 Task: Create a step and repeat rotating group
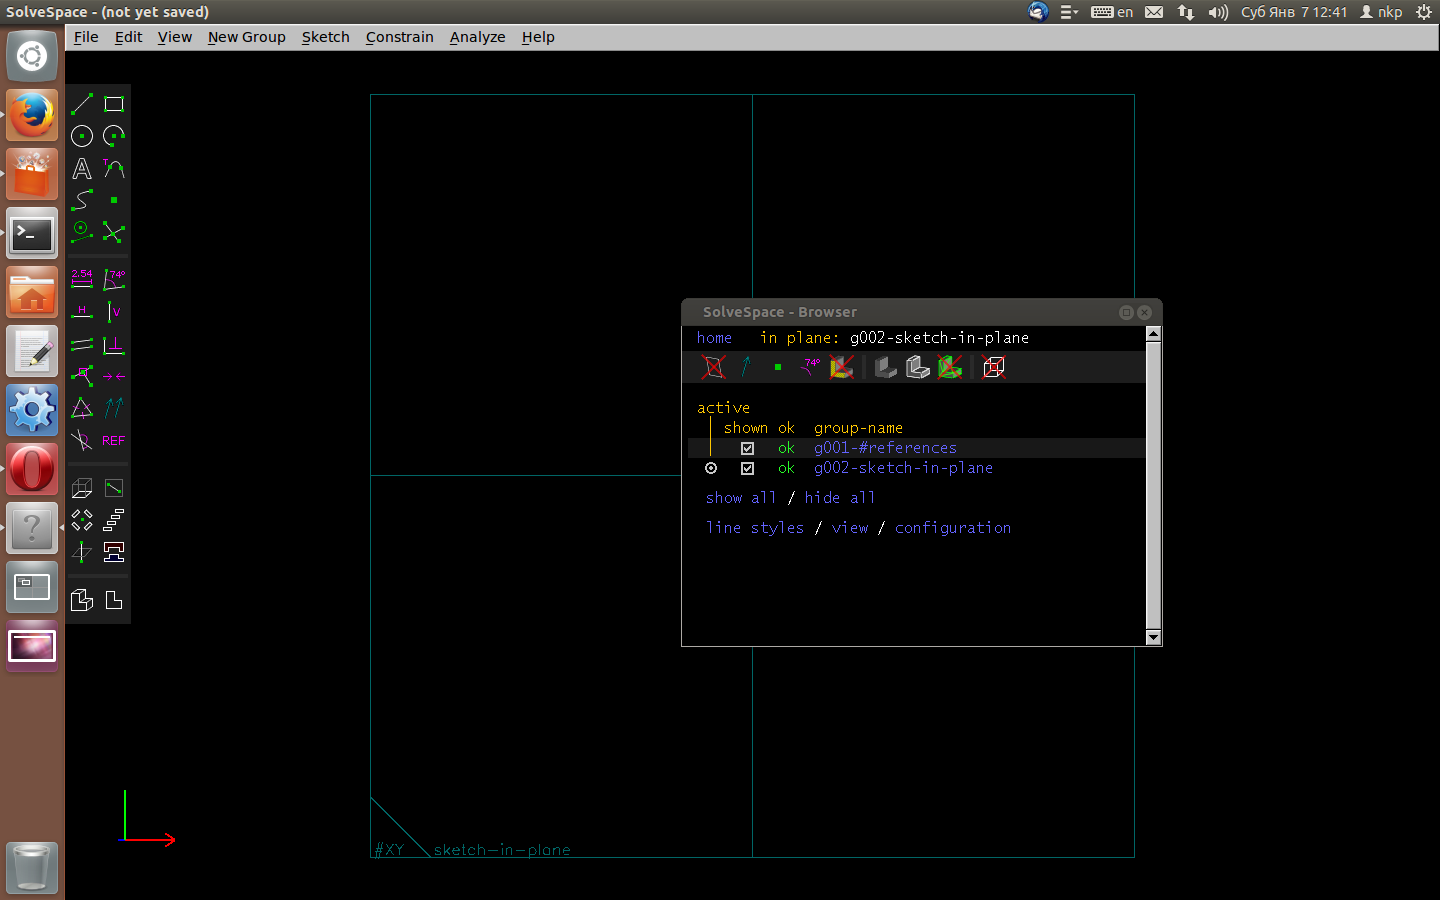(82, 520)
